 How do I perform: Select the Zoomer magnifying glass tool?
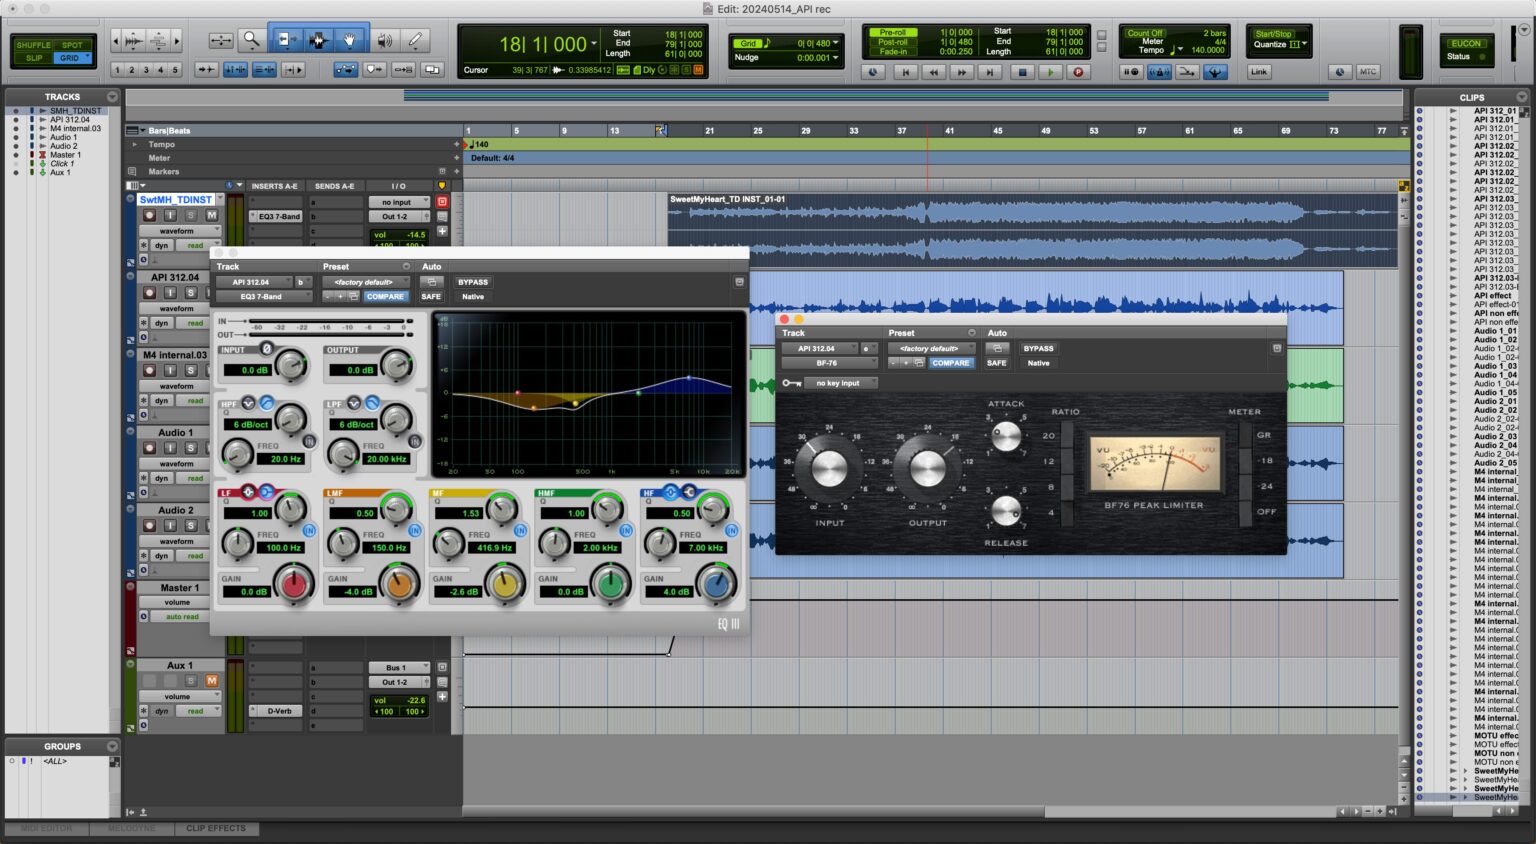coord(252,40)
